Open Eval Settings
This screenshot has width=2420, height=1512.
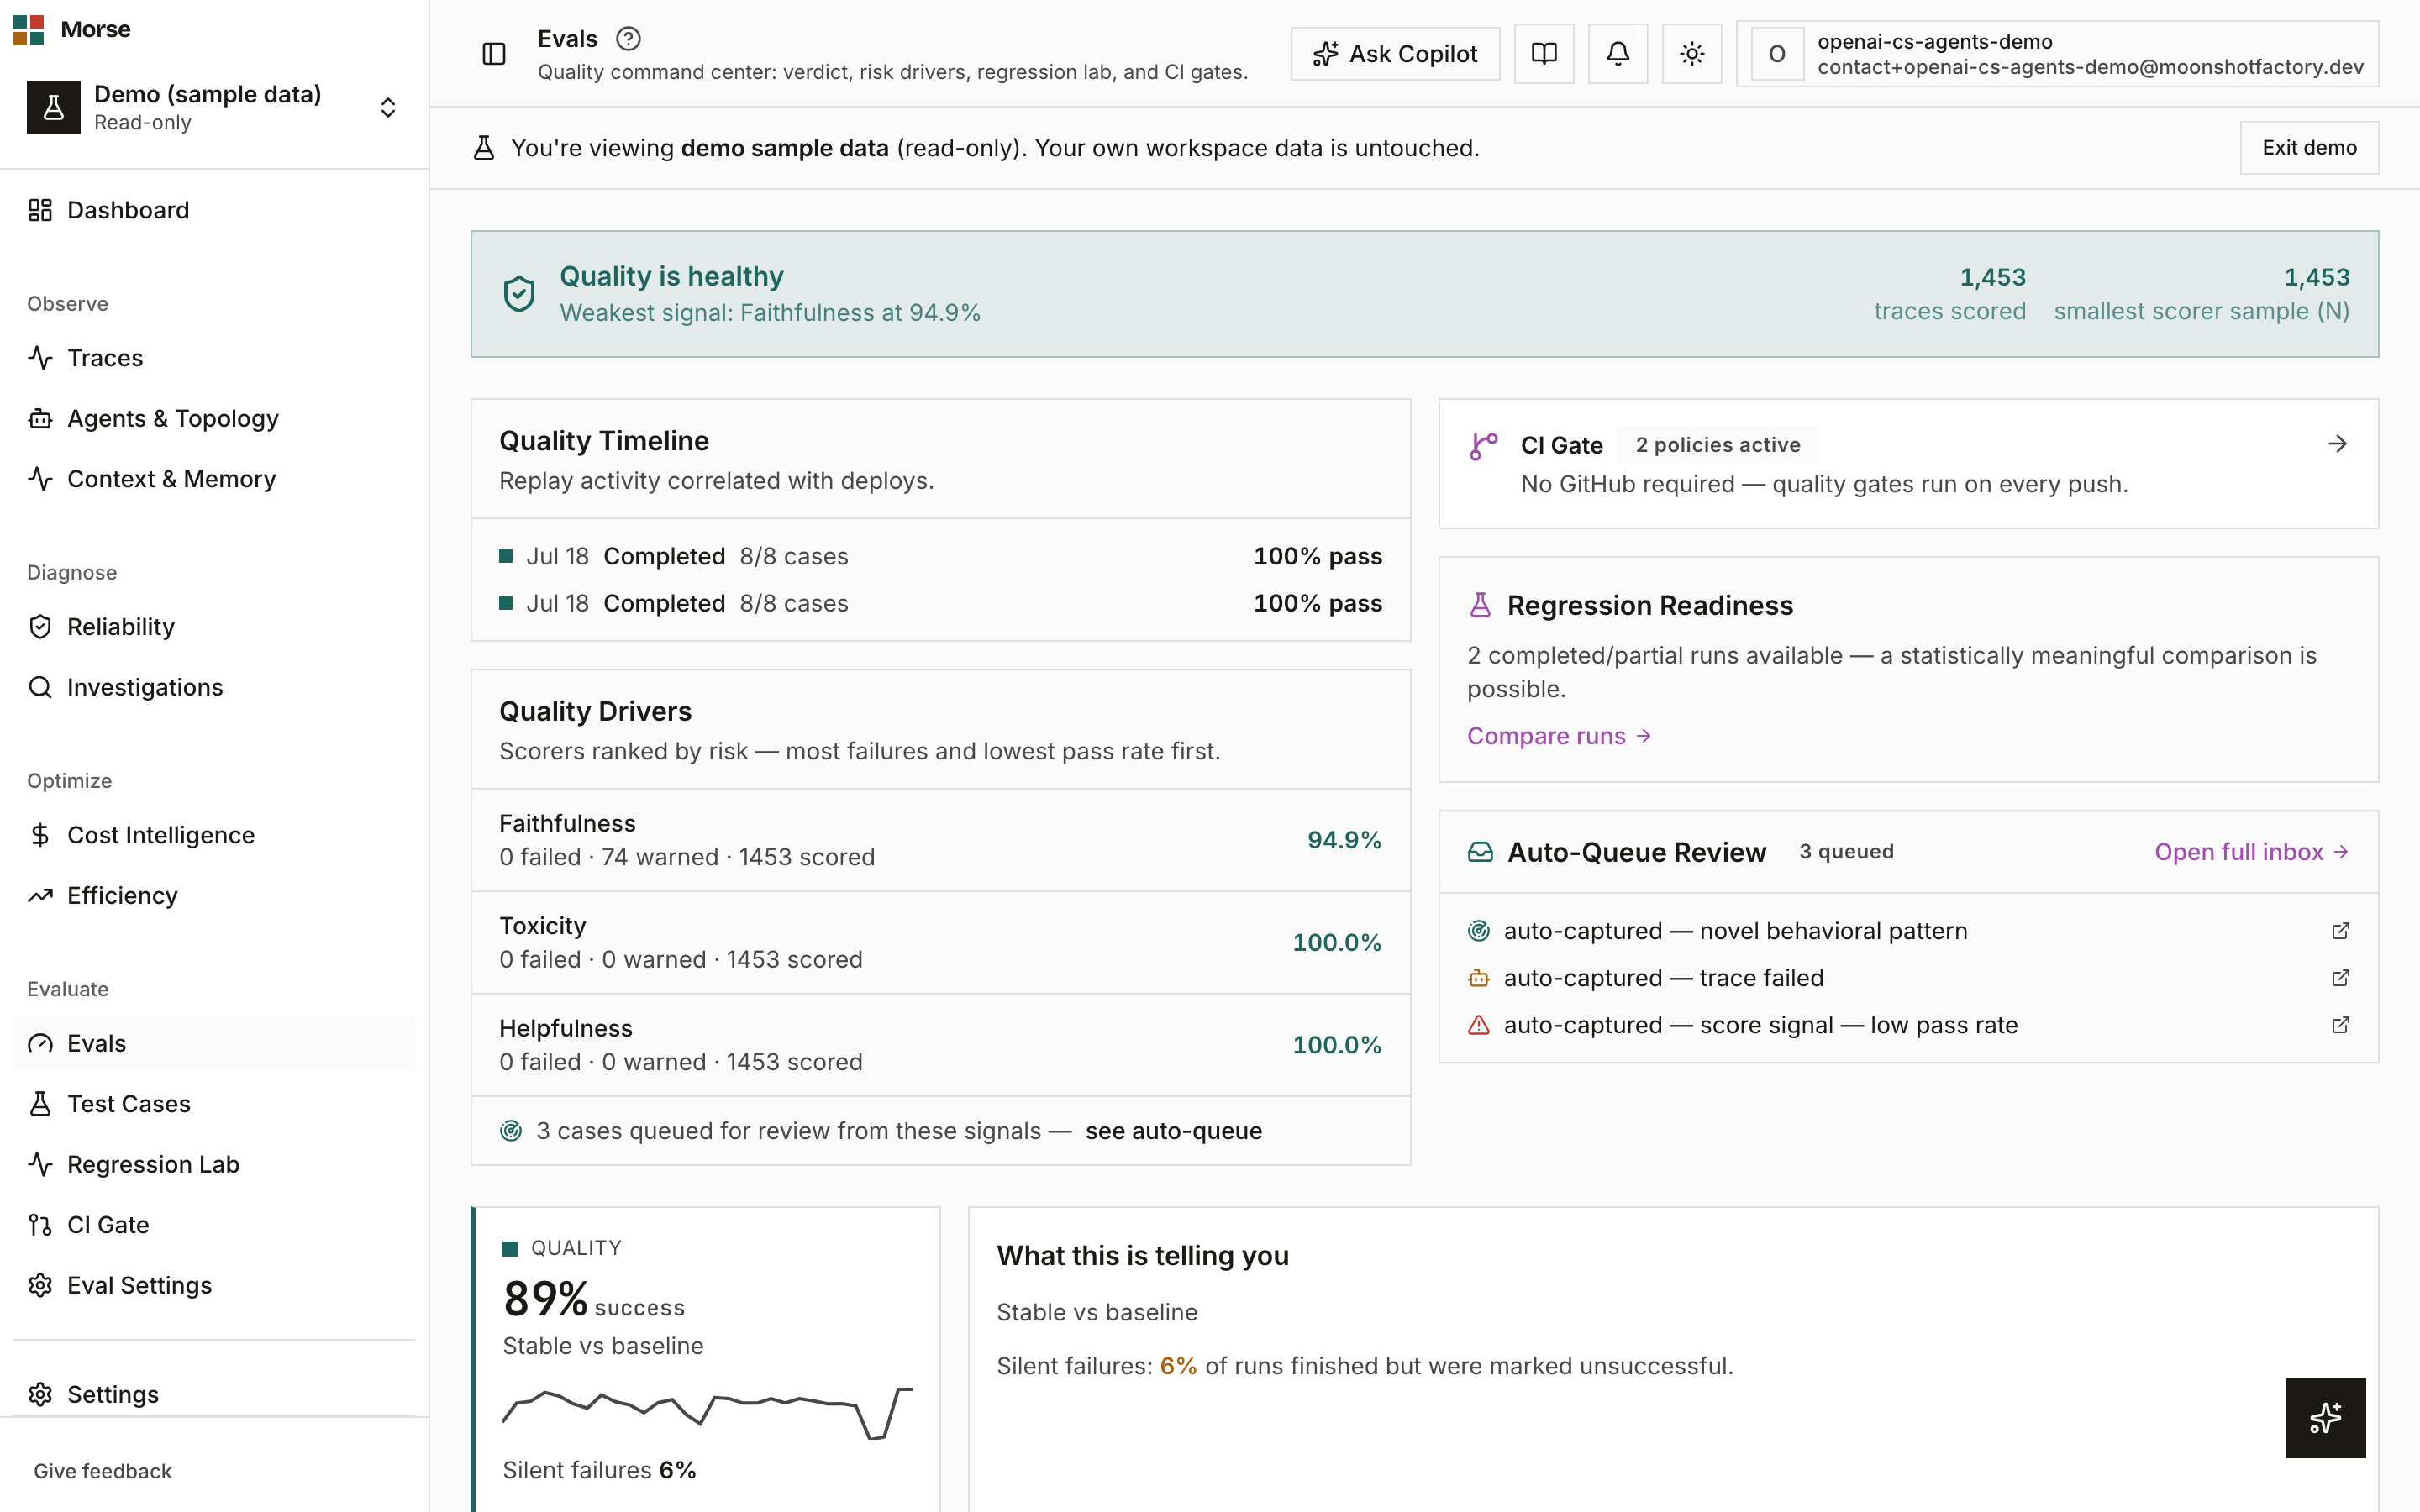[x=214, y=1285]
